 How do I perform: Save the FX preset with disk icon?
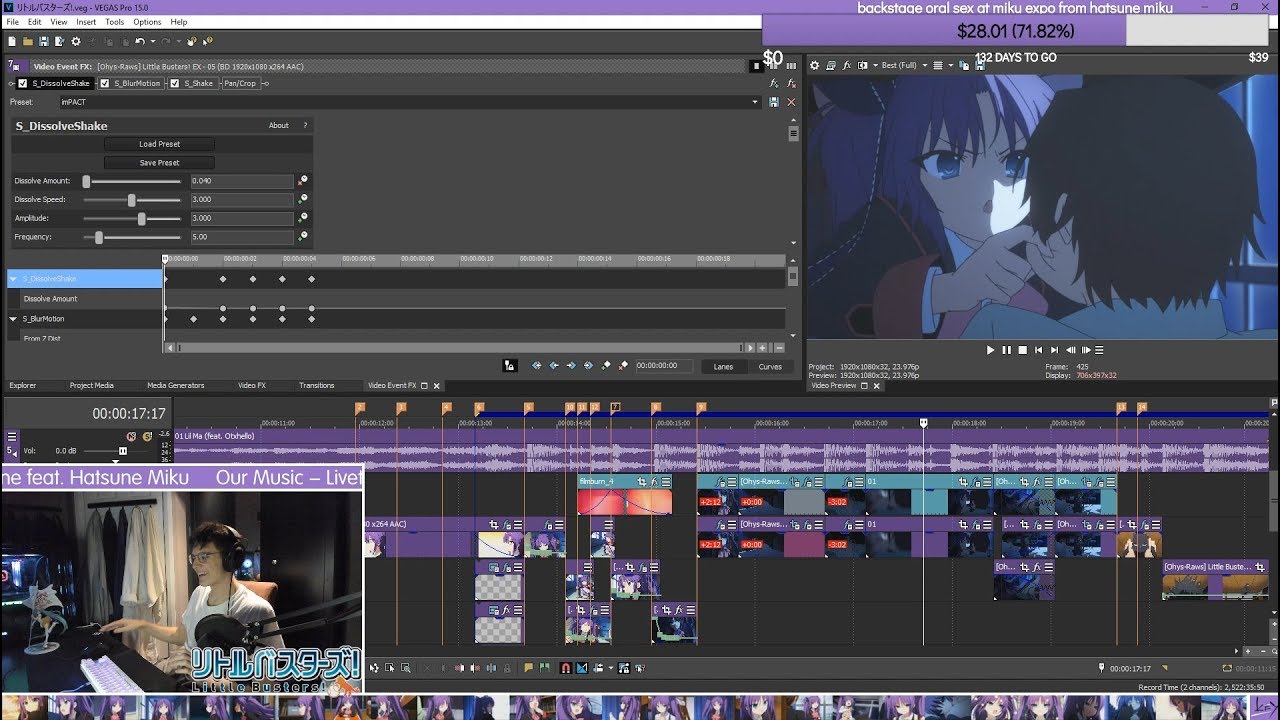774,102
